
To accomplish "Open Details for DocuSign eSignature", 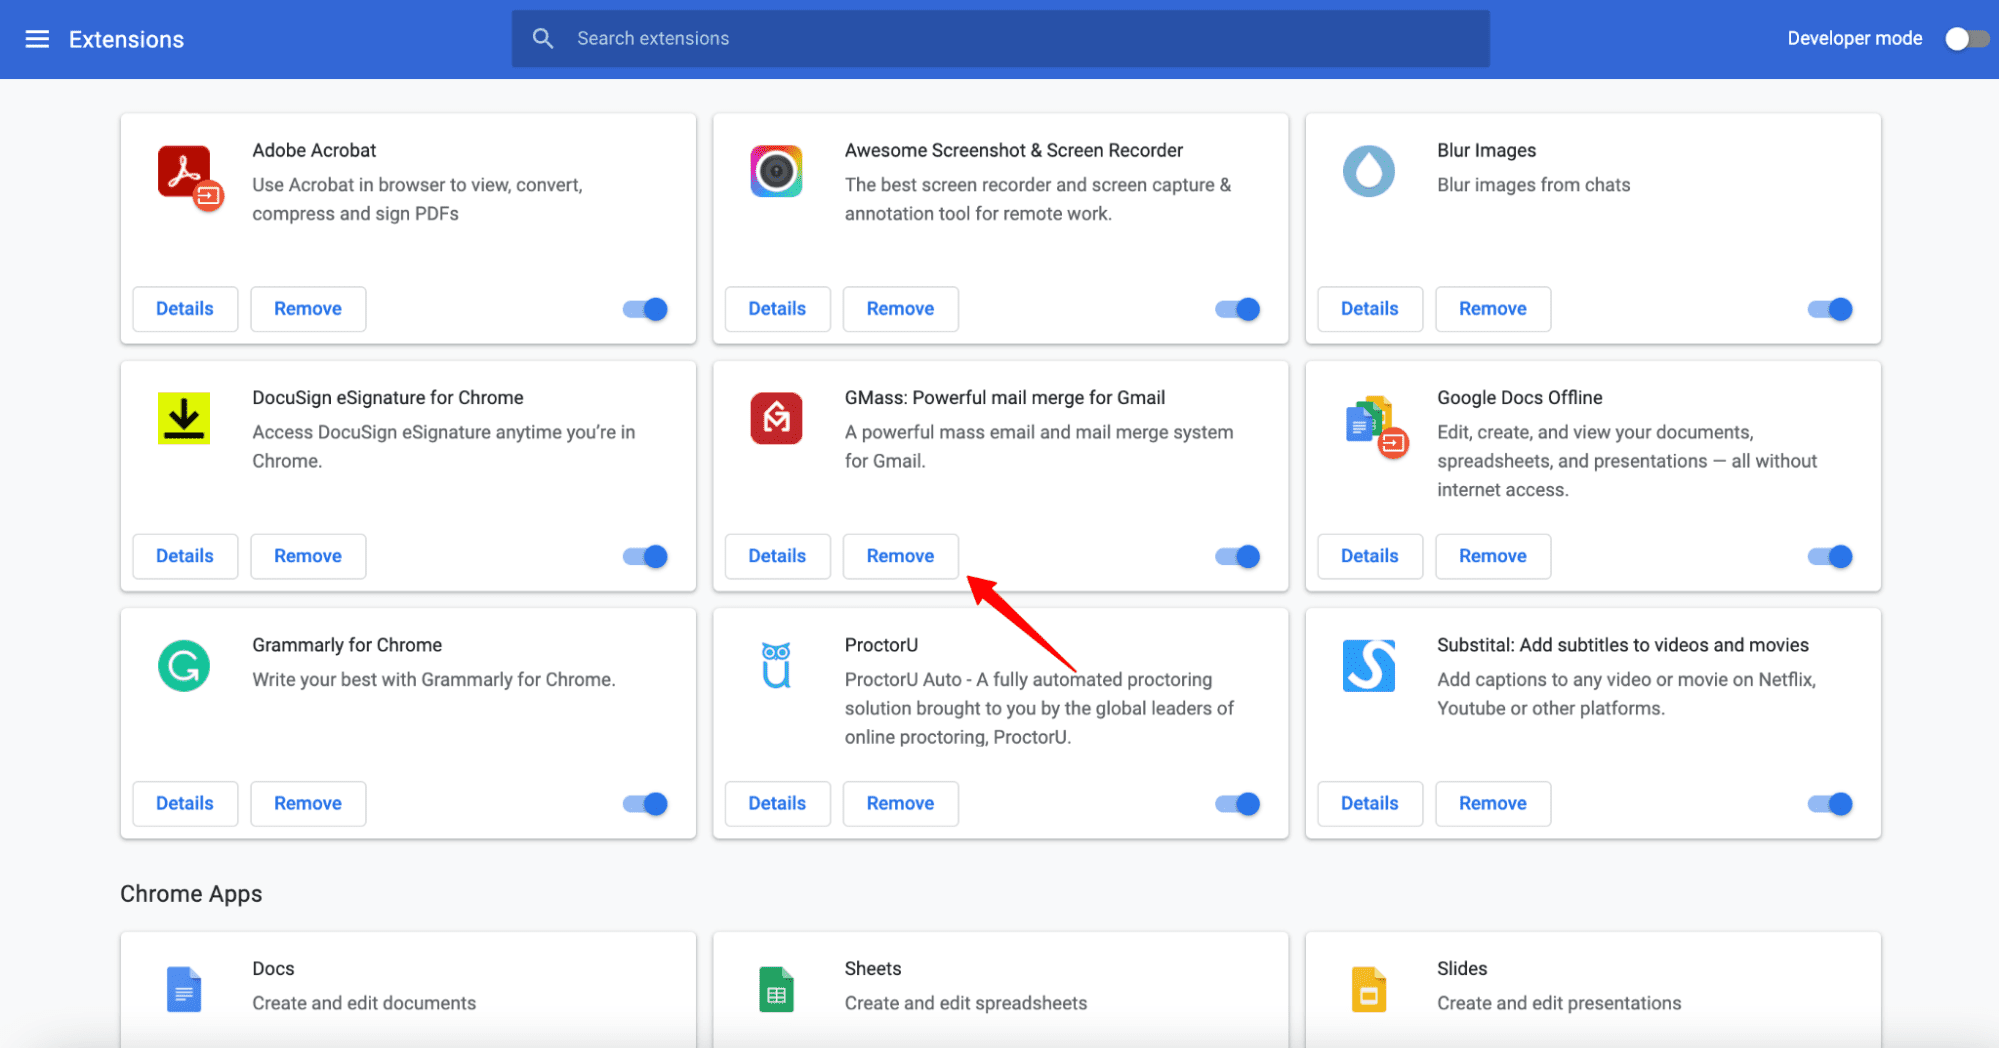I will pos(185,557).
